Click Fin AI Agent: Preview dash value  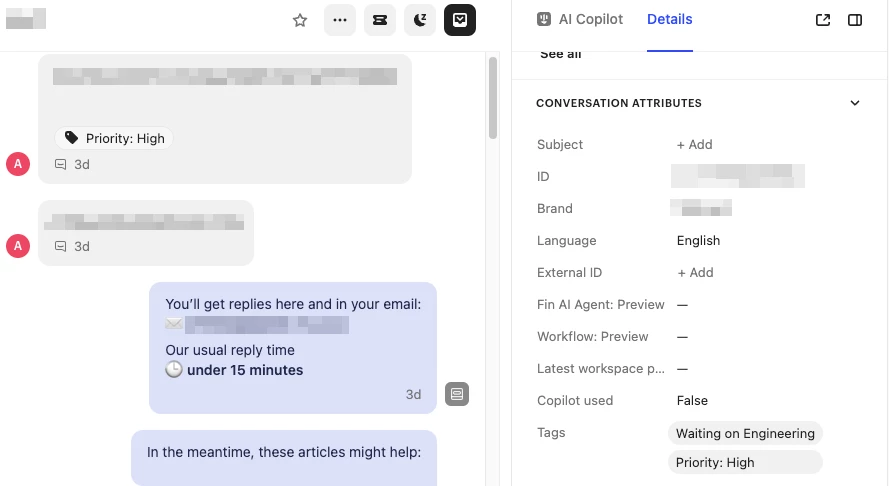(x=683, y=305)
